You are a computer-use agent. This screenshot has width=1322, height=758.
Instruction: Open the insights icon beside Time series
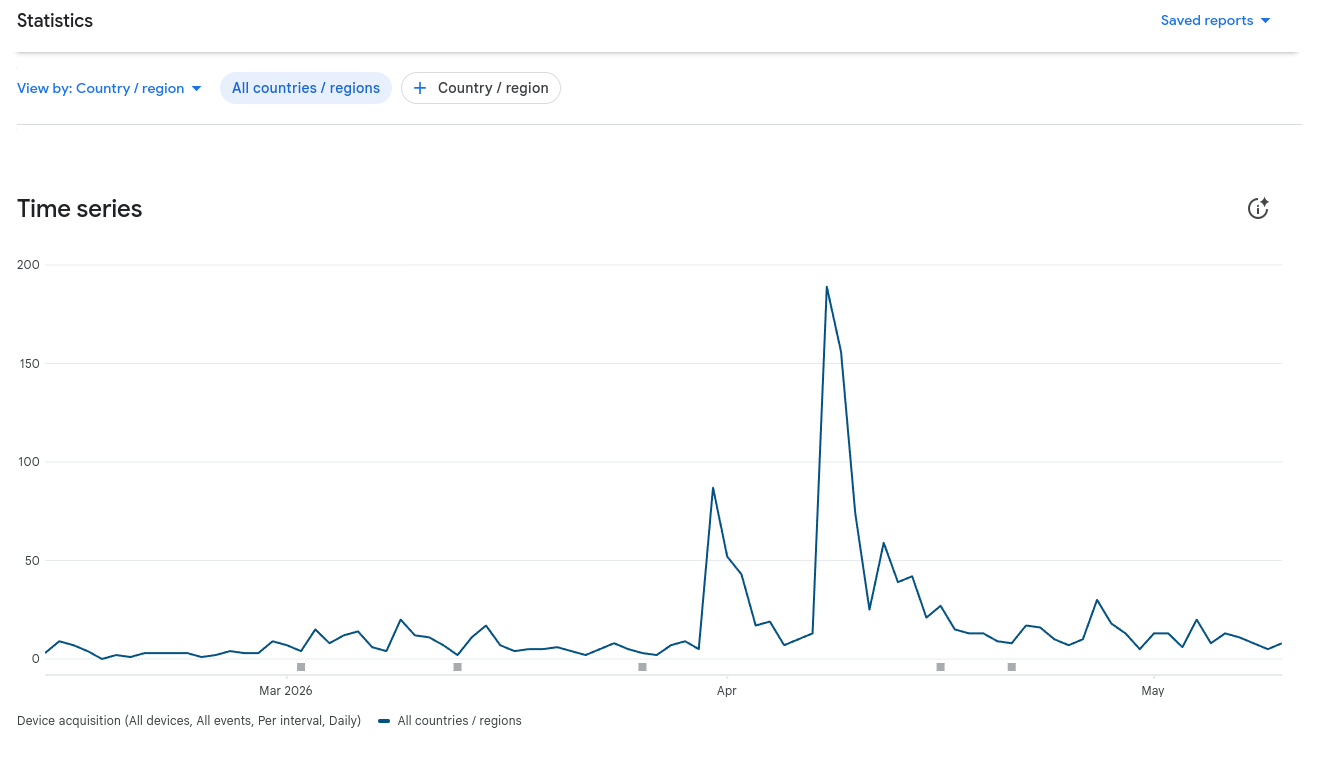point(1258,208)
